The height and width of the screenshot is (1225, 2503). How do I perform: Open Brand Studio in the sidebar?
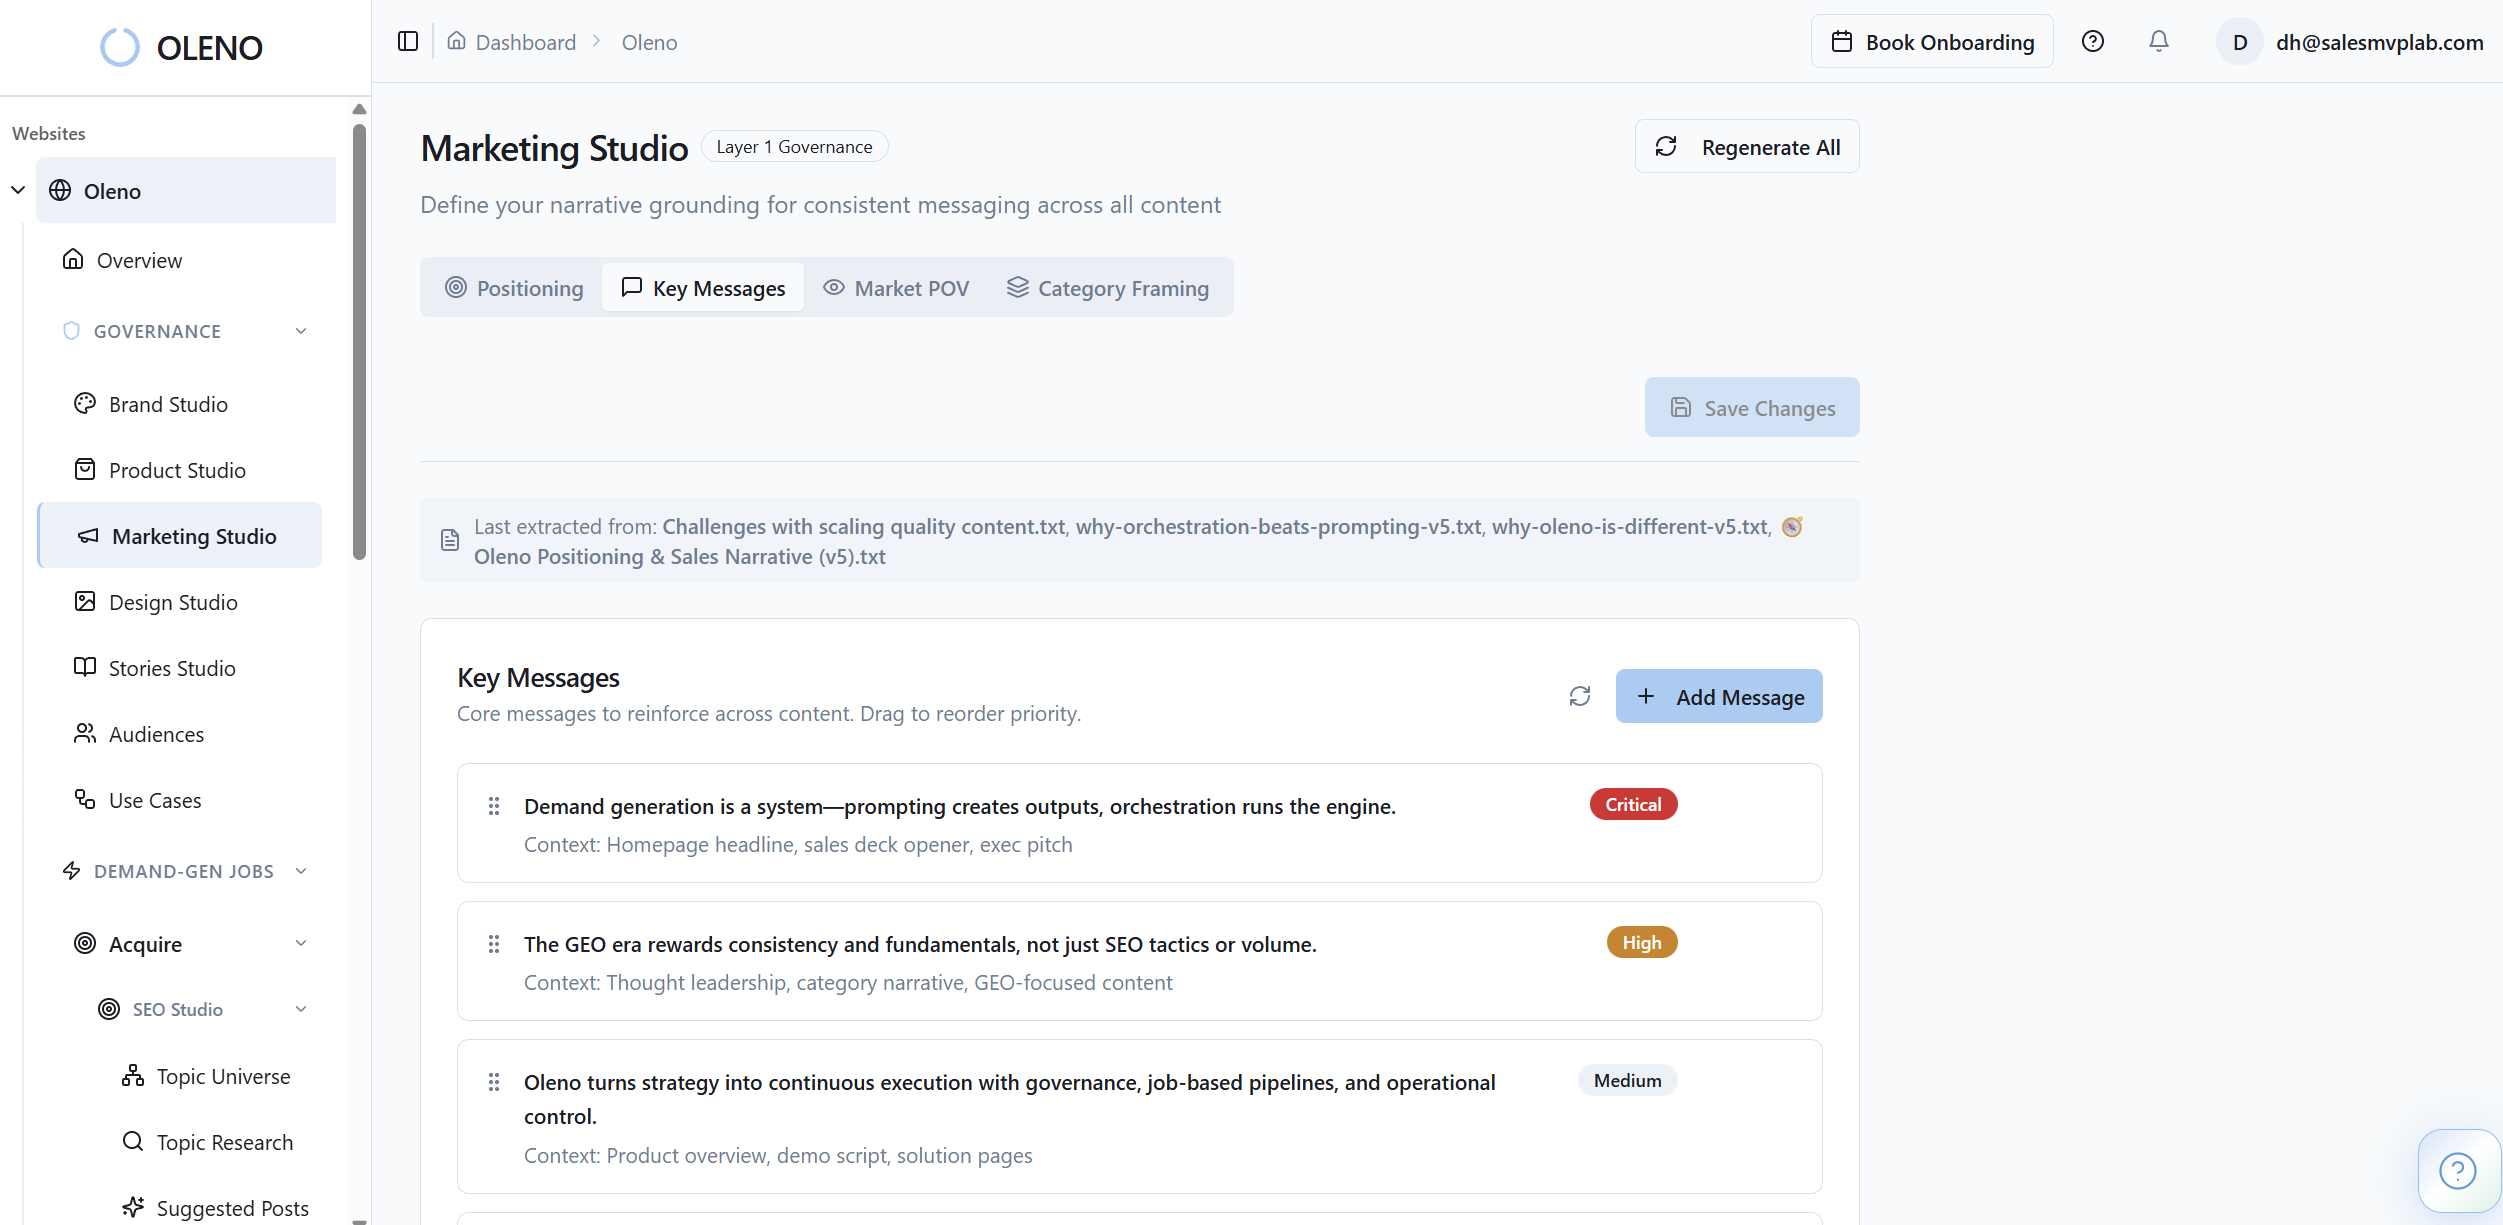point(168,404)
